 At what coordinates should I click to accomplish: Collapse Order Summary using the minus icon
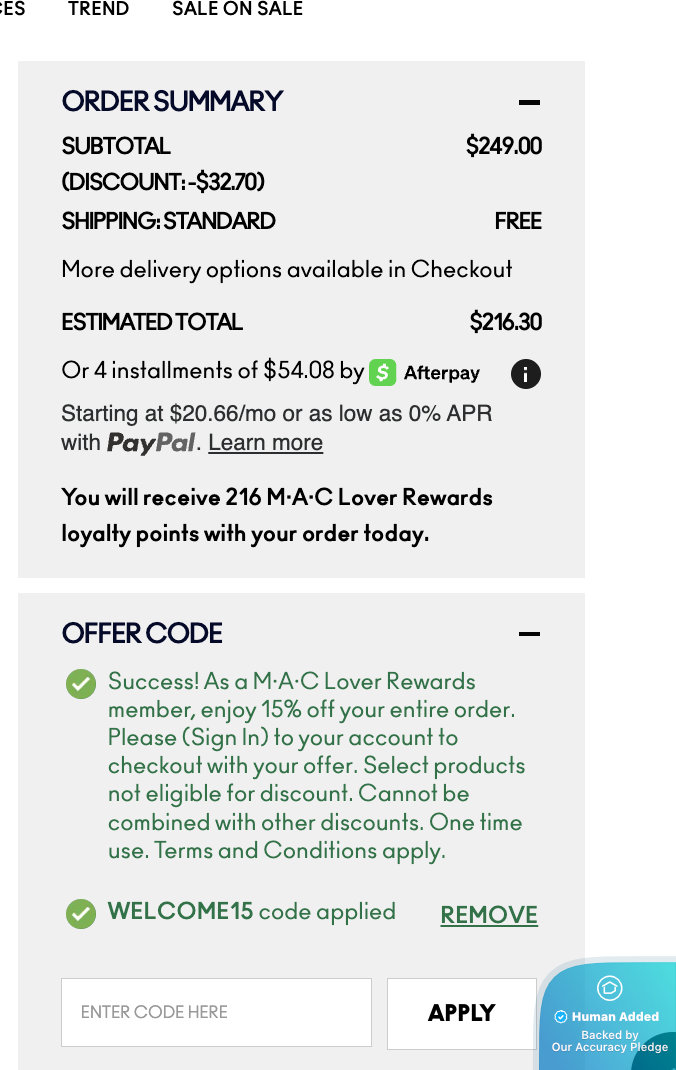click(529, 102)
